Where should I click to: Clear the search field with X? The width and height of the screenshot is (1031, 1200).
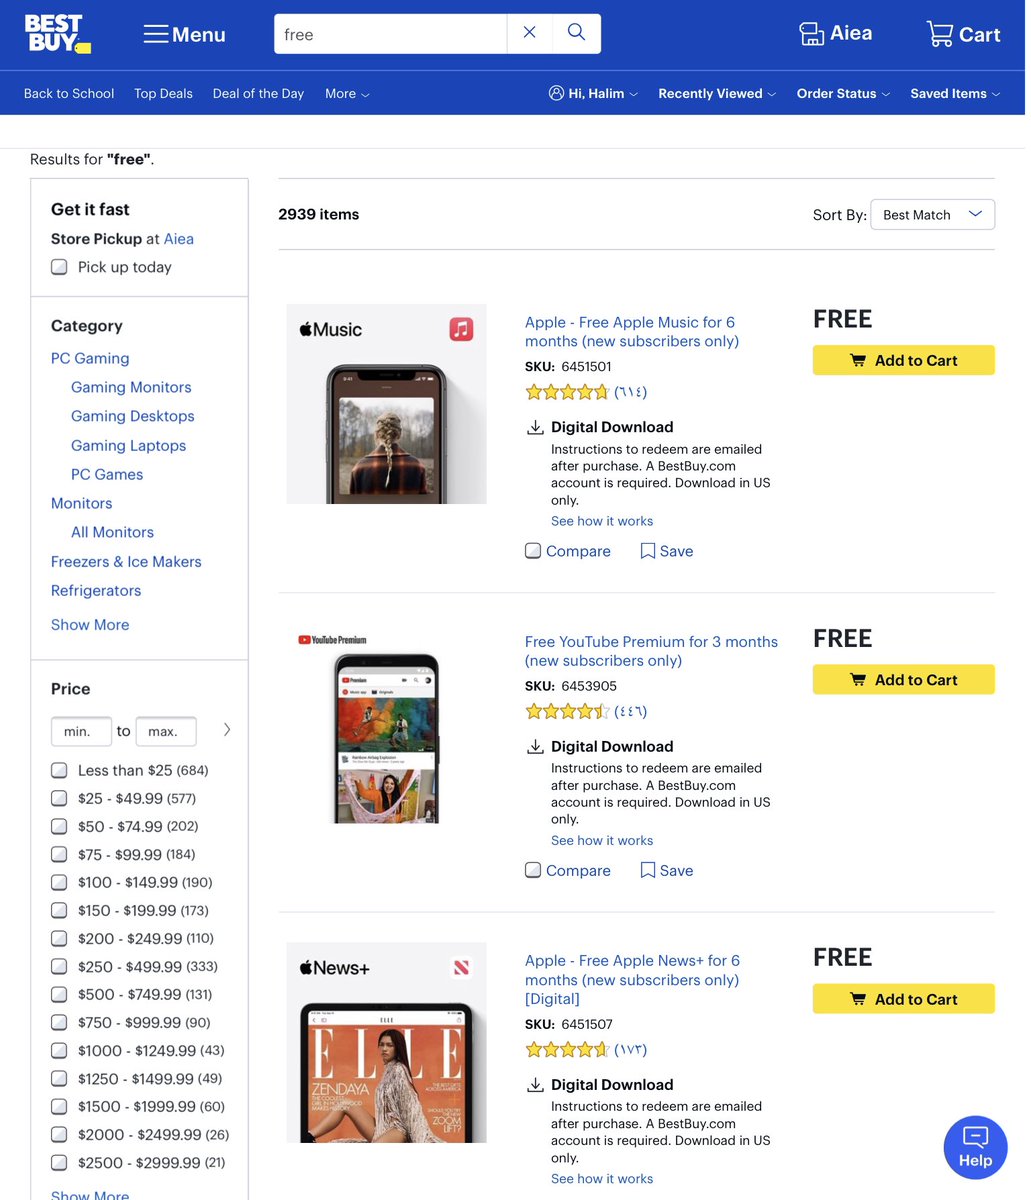(x=530, y=33)
